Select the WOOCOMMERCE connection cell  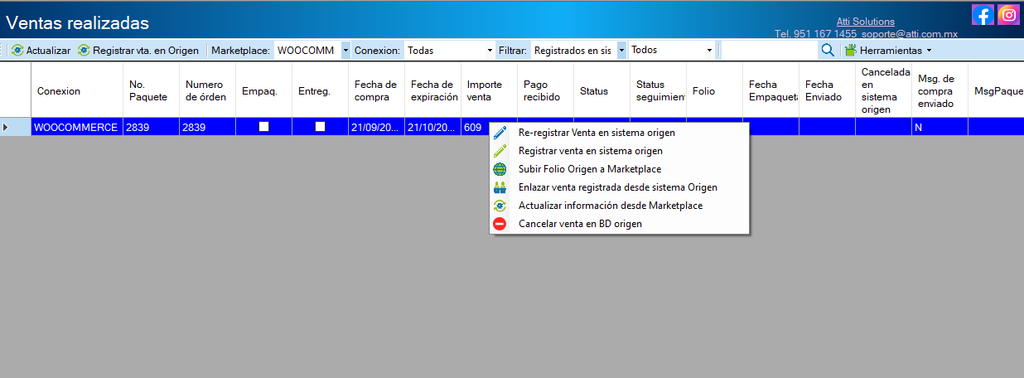[77, 127]
